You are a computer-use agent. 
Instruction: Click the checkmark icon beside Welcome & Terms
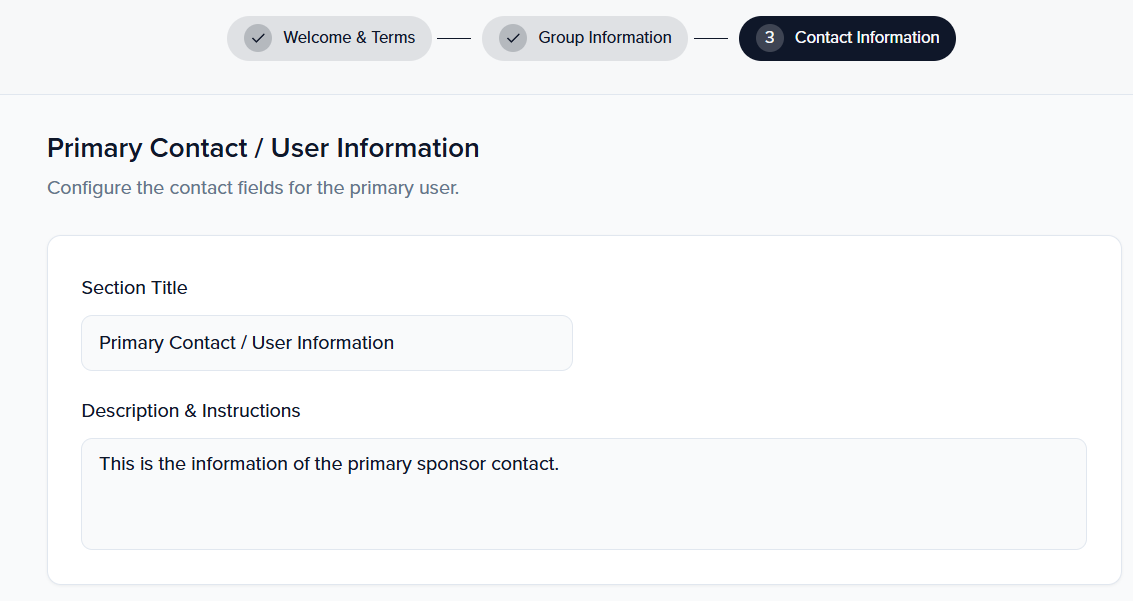tap(258, 38)
